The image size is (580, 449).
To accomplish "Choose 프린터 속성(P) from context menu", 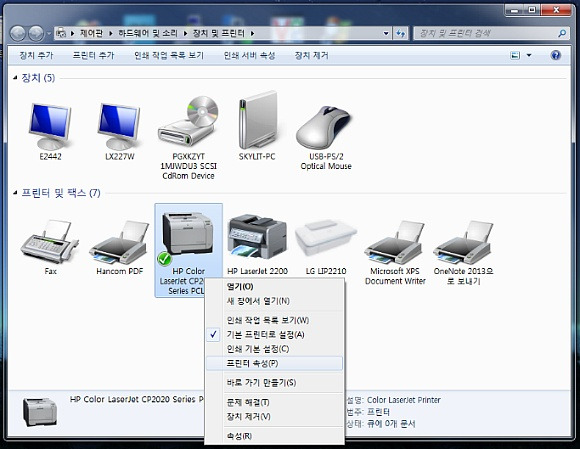I will tap(274, 363).
